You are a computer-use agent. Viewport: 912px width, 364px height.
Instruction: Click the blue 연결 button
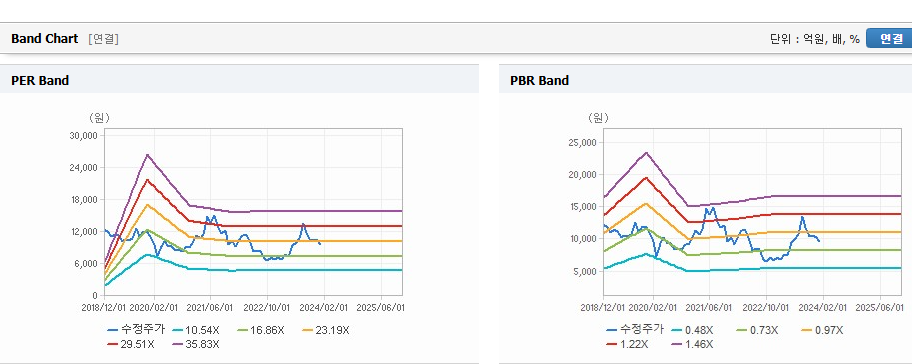tap(889, 39)
